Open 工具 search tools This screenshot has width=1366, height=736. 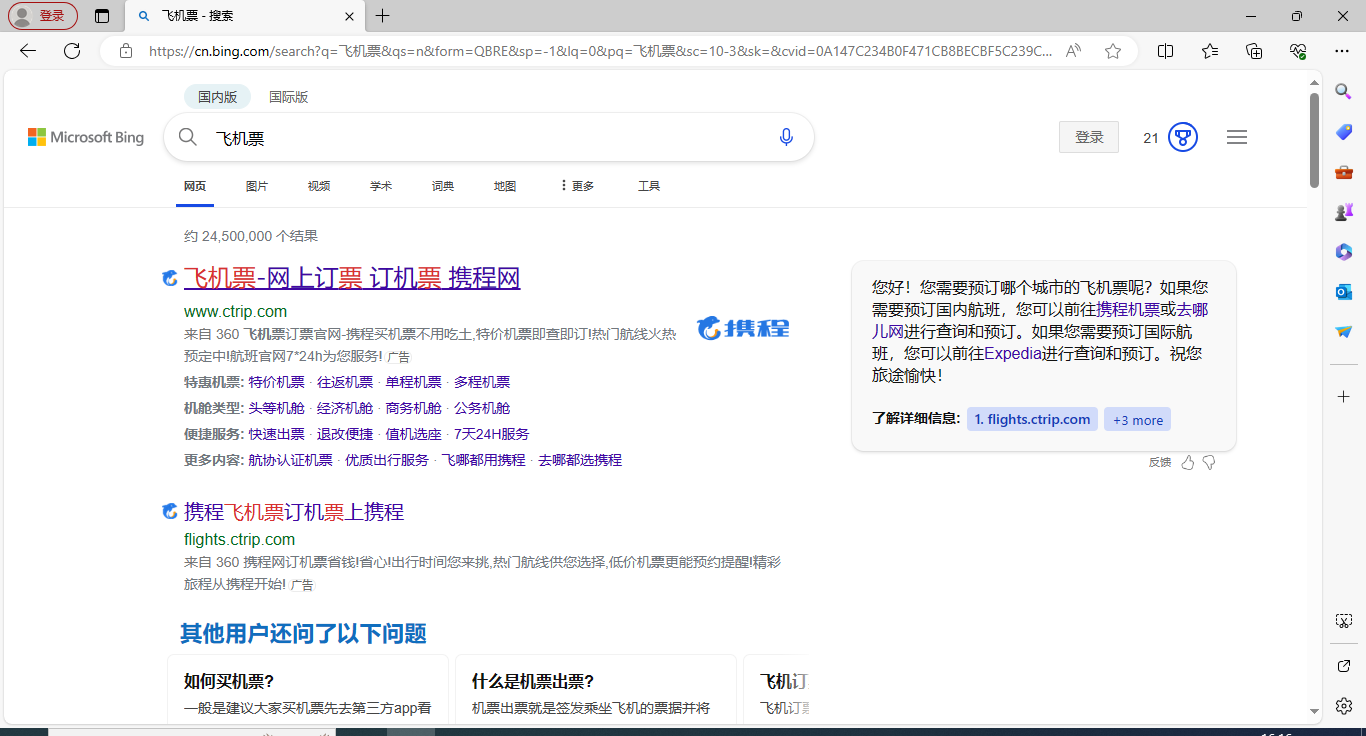pos(649,186)
